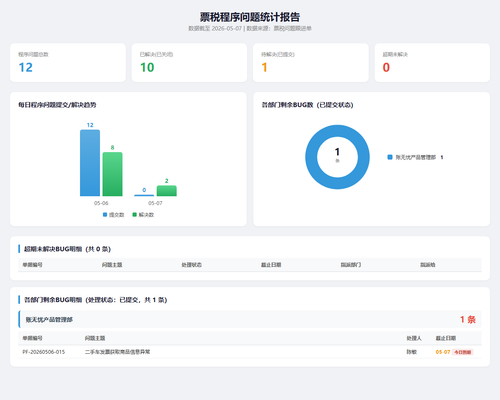
Task: Click 处理状态 header in overdue table
Action: click(191, 265)
